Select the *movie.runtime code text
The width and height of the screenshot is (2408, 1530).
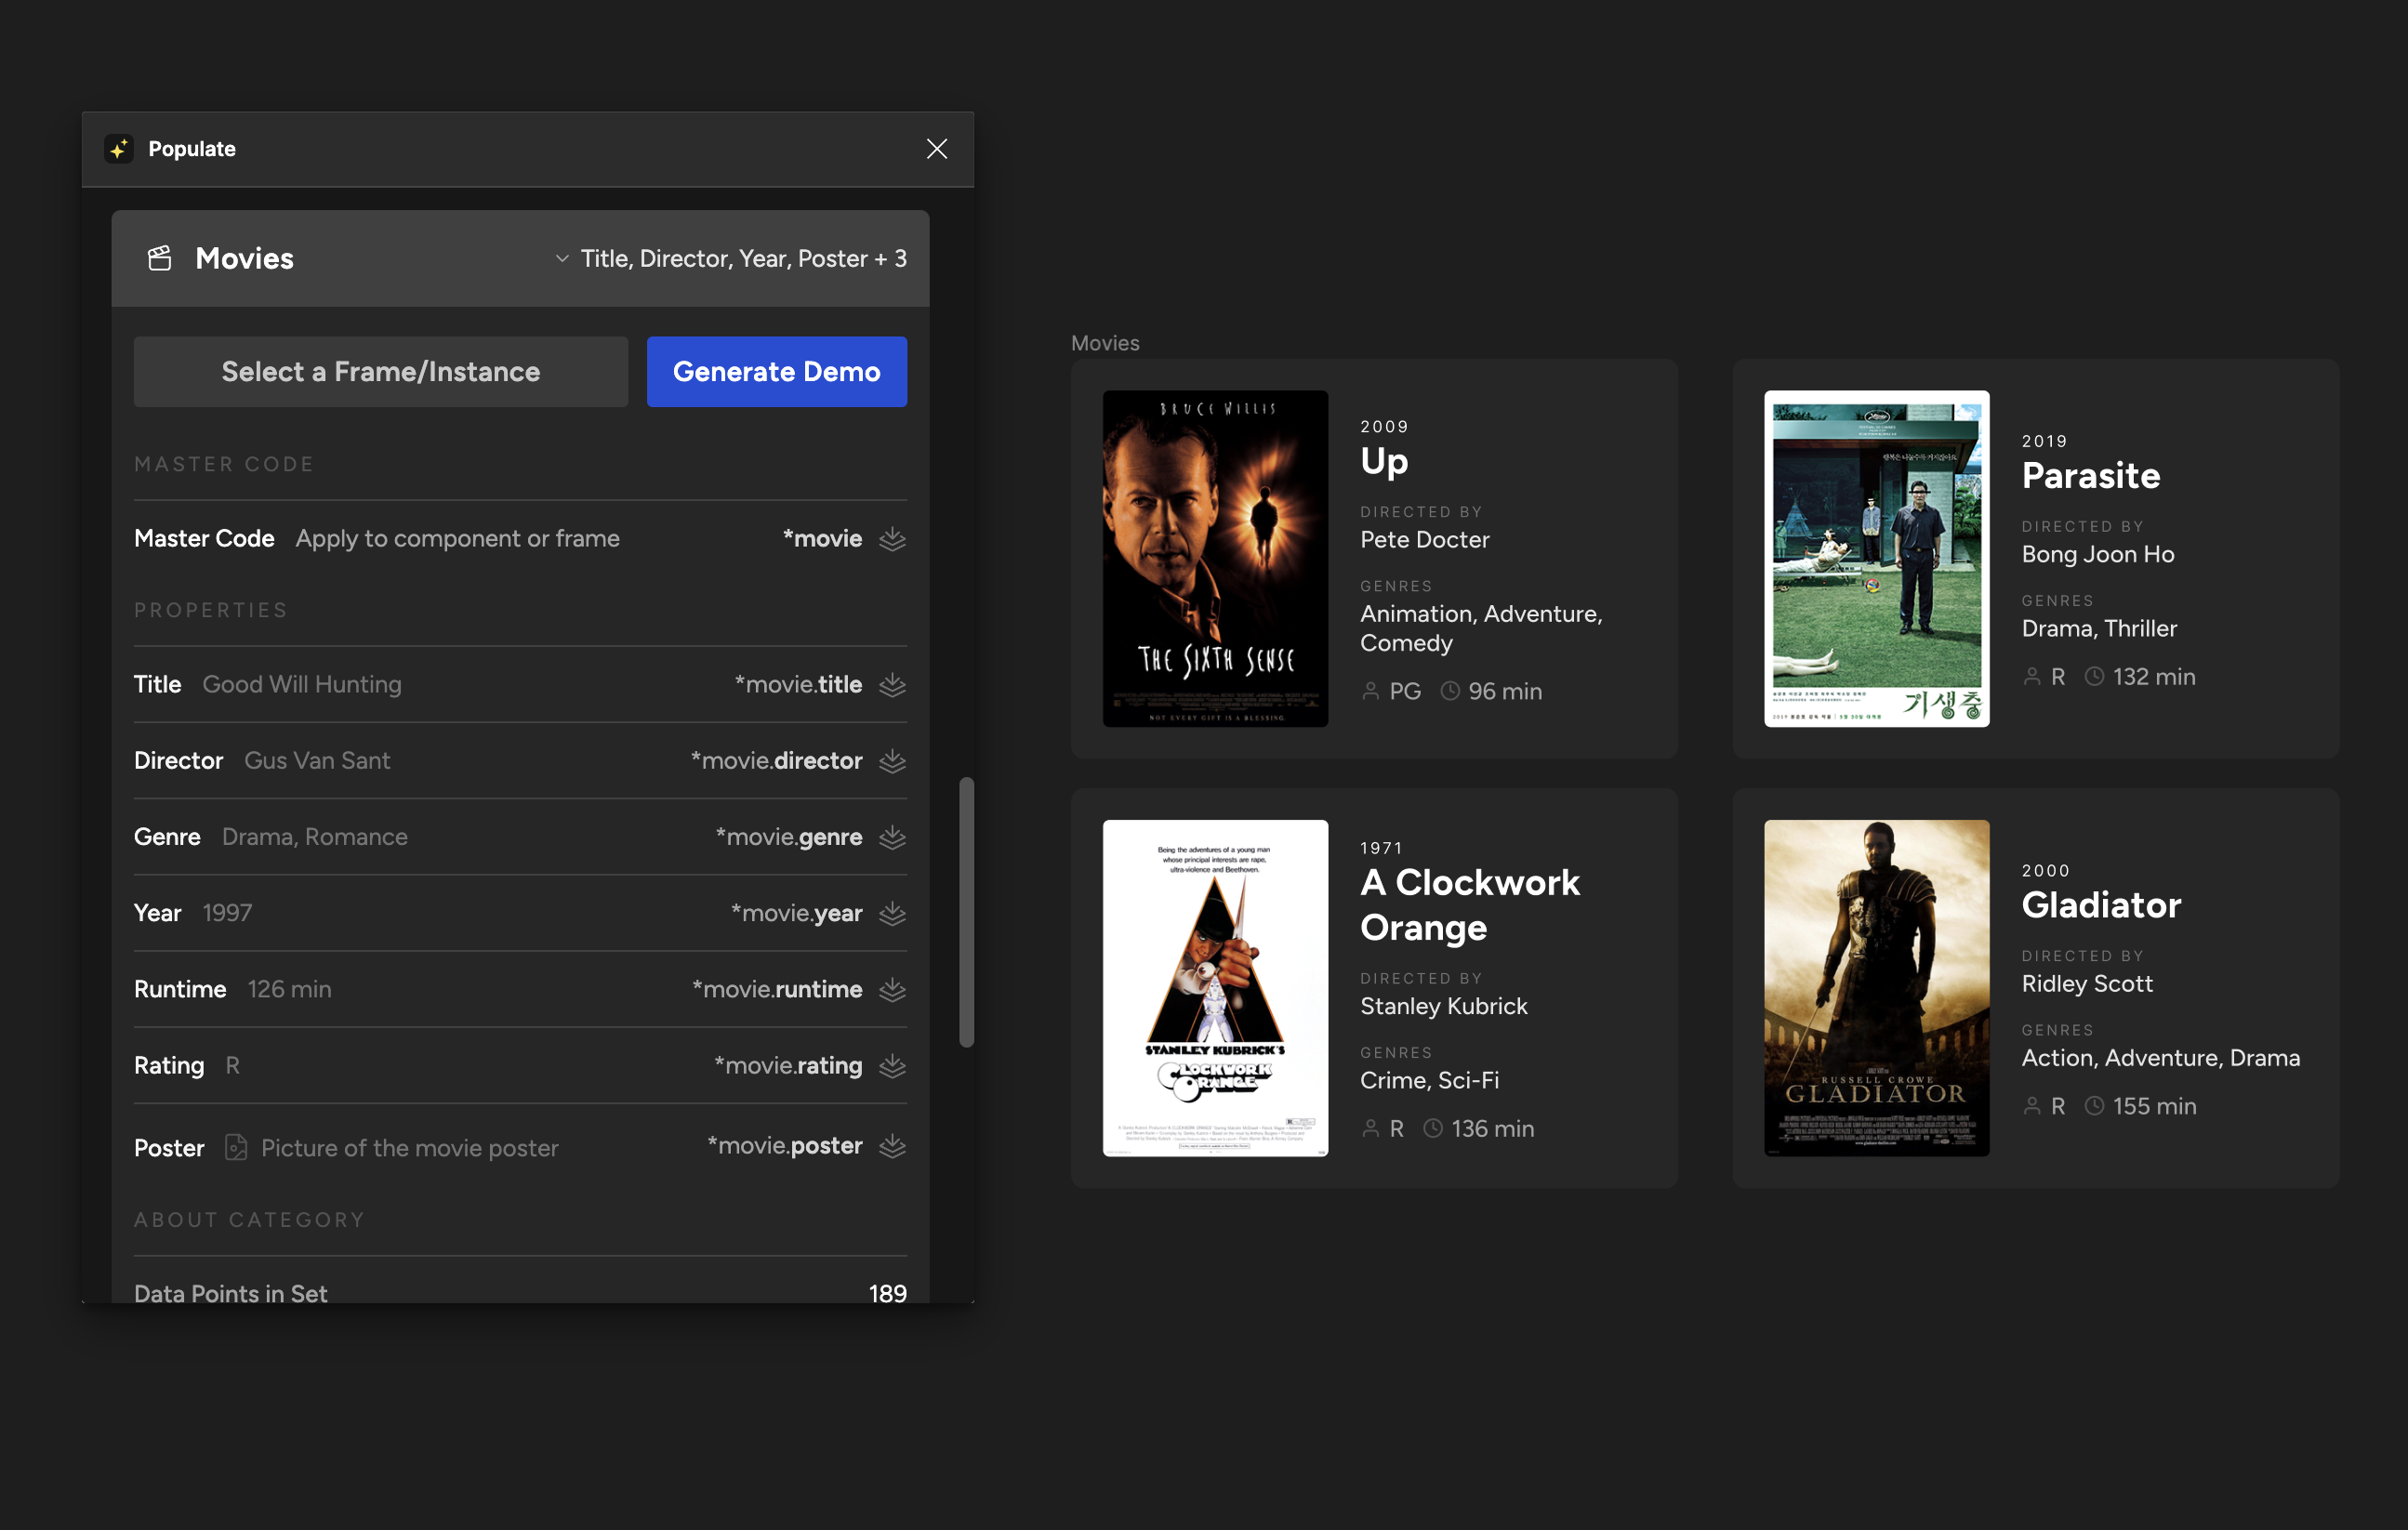777,989
